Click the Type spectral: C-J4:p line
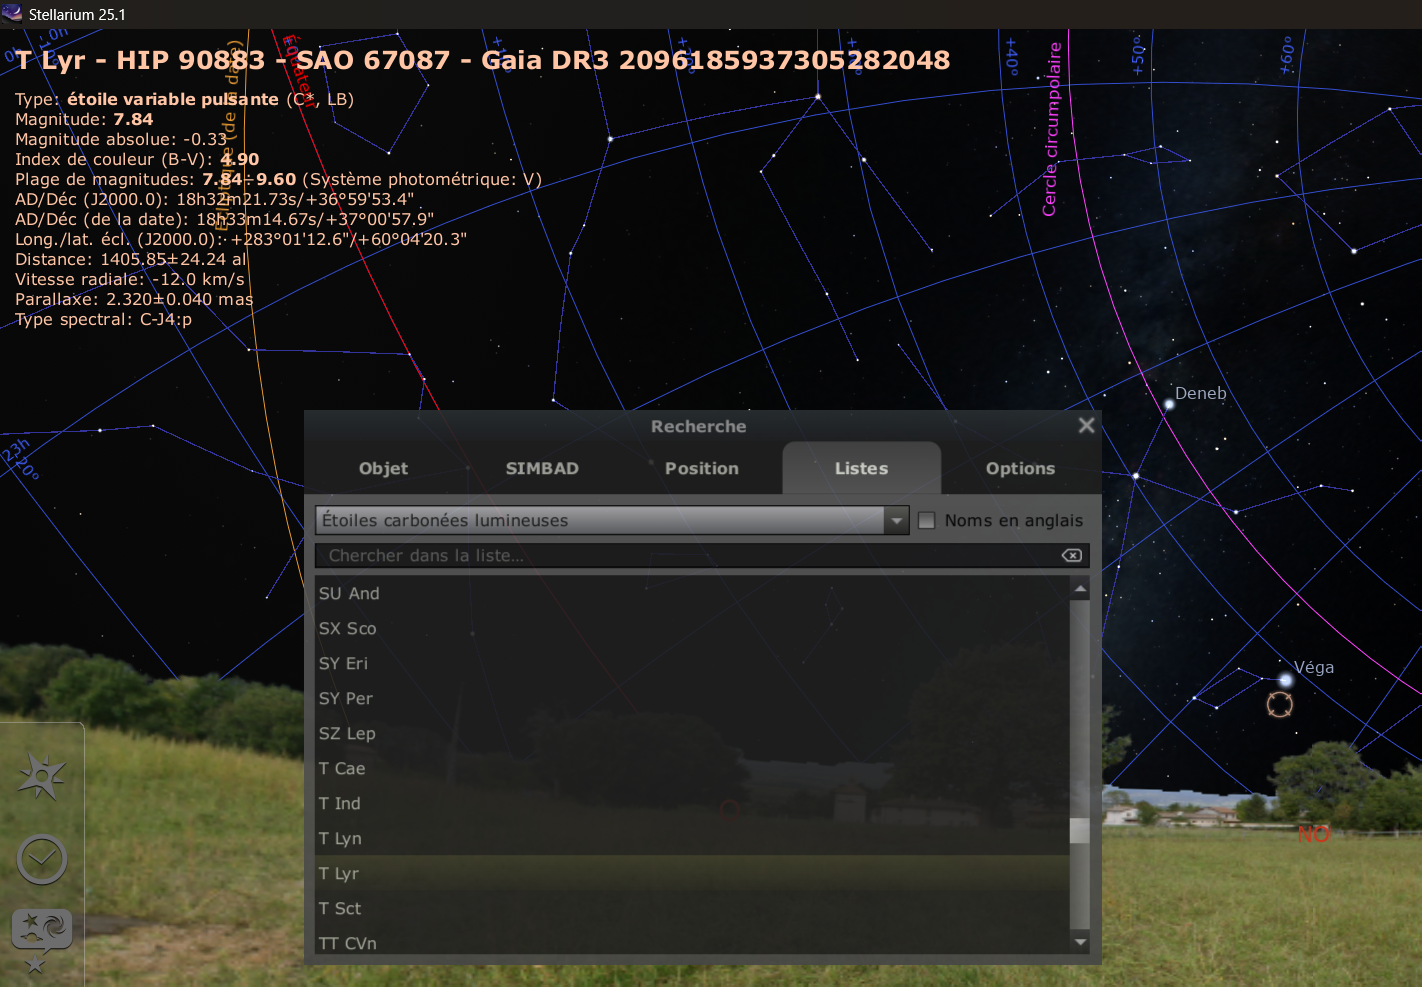Image resolution: width=1422 pixels, height=987 pixels. [103, 319]
